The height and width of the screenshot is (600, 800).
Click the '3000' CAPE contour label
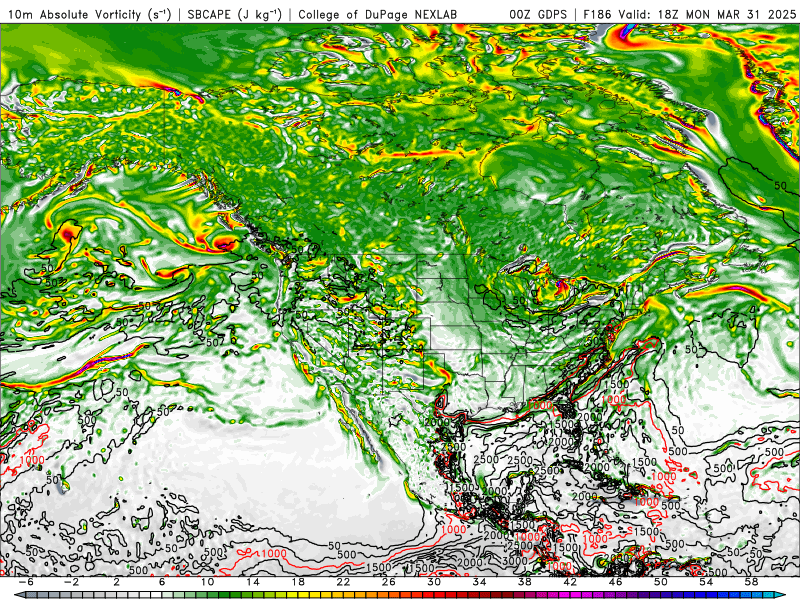click(x=514, y=560)
